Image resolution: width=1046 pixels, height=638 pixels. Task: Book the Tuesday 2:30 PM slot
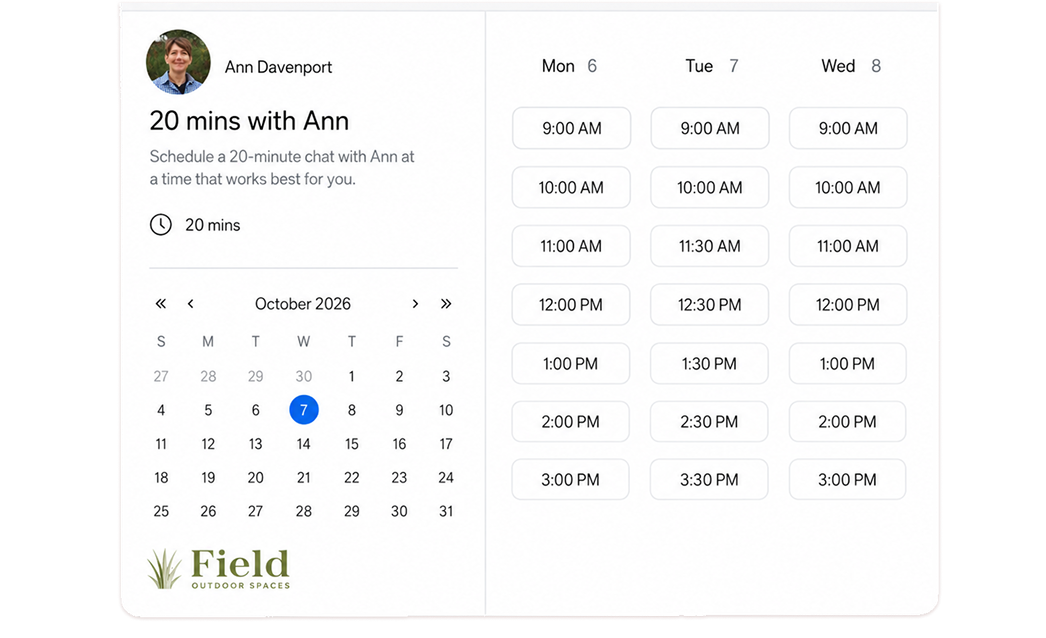709,422
